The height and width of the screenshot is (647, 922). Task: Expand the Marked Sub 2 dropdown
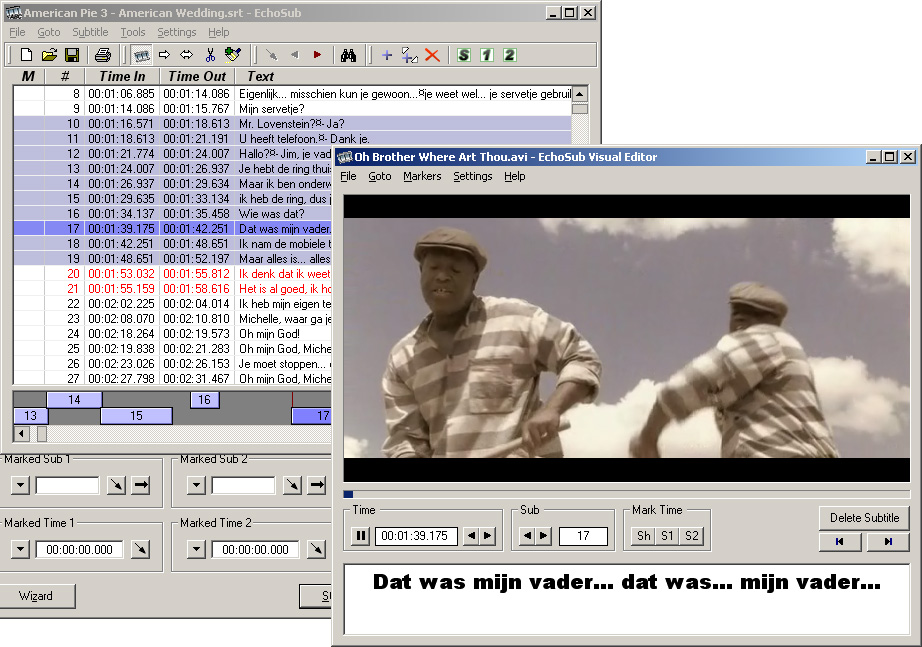coord(196,485)
